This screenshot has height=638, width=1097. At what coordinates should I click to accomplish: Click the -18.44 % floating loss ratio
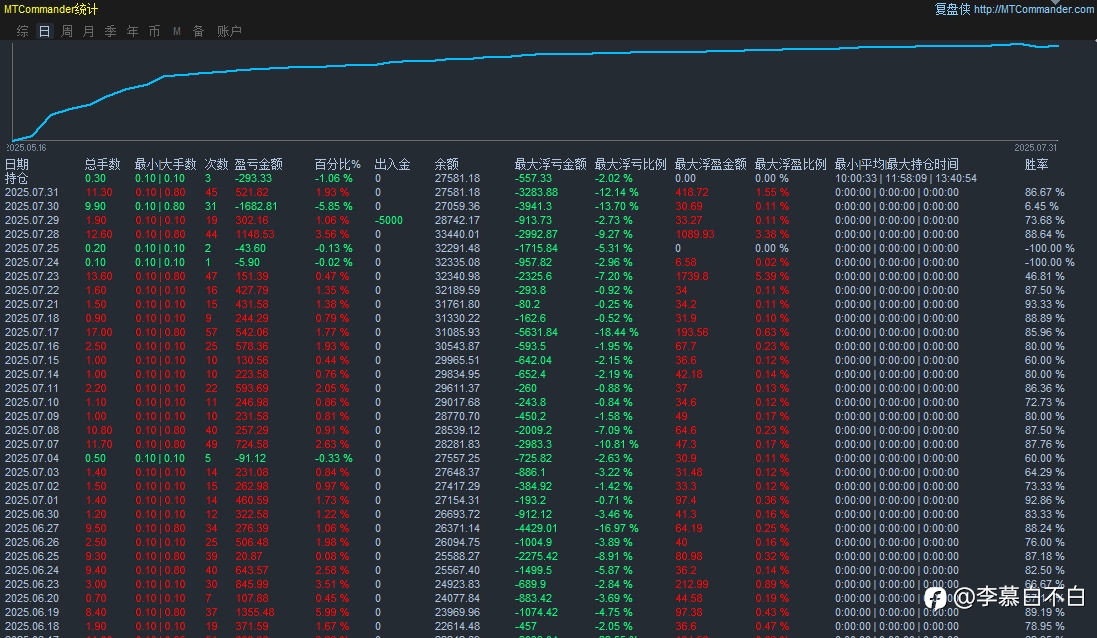coord(616,332)
